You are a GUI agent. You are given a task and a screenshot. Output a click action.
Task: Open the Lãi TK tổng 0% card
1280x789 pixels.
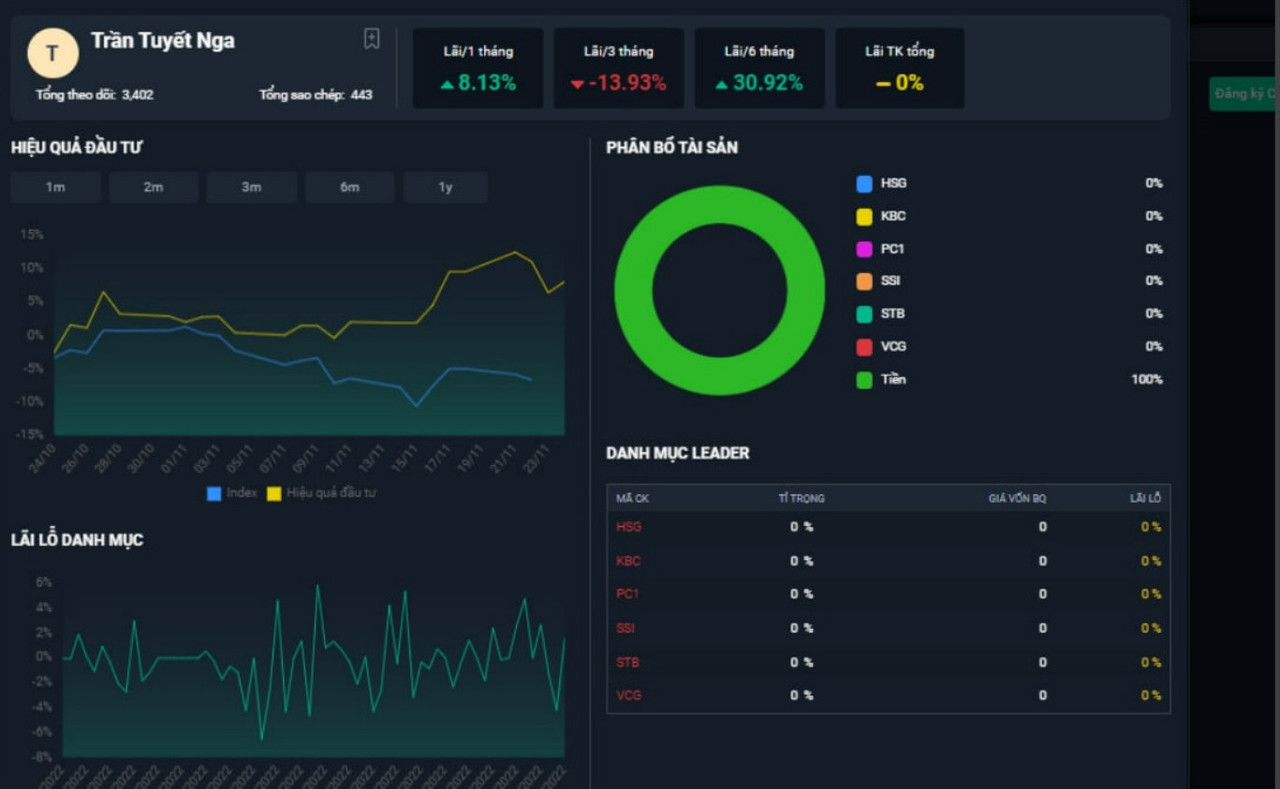pos(900,68)
